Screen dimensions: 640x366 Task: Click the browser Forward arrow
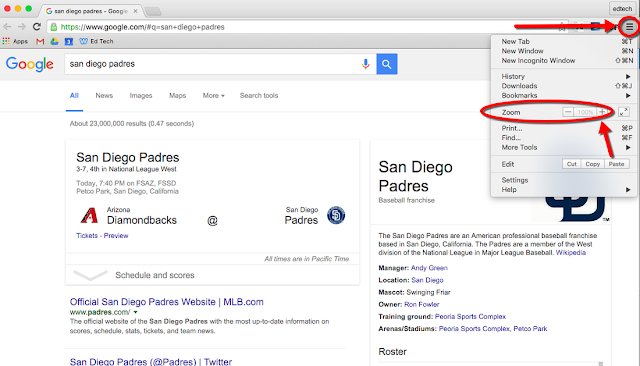22,27
